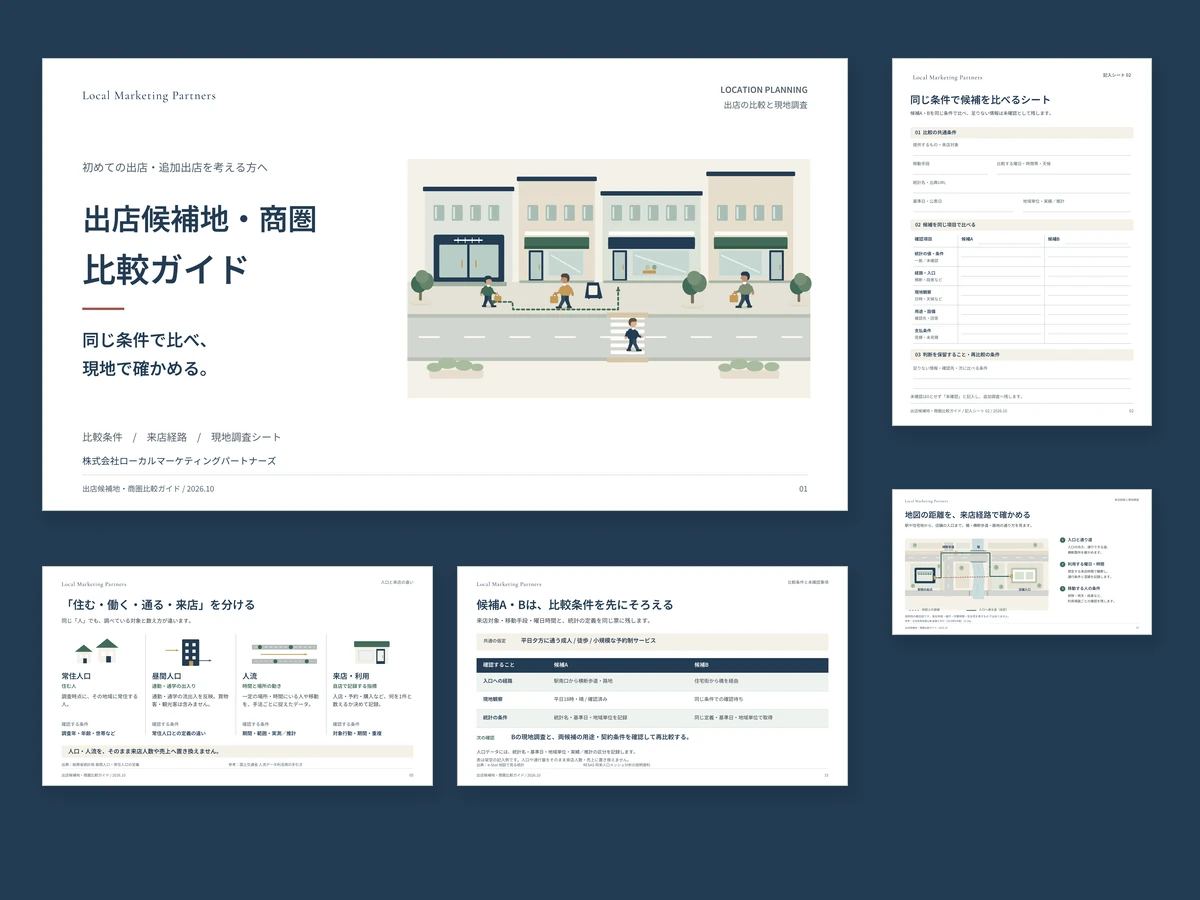Click the 統計の条件 row label in comparison table
The width and height of the screenshot is (1200, 900).
[498, 718]
